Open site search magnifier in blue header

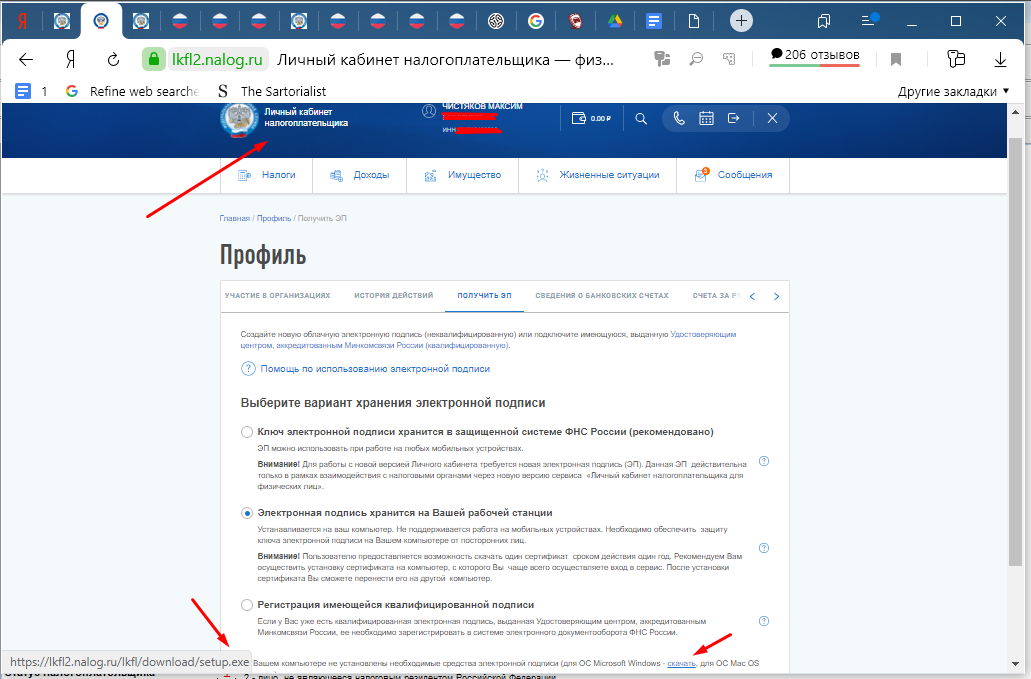641,118
